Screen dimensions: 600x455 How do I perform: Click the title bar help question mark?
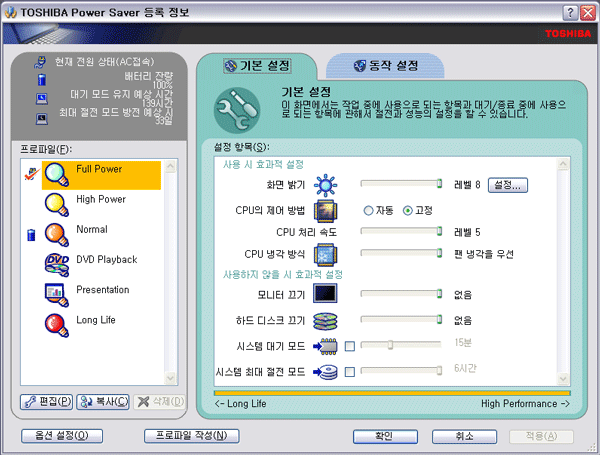tap(570, 13)
